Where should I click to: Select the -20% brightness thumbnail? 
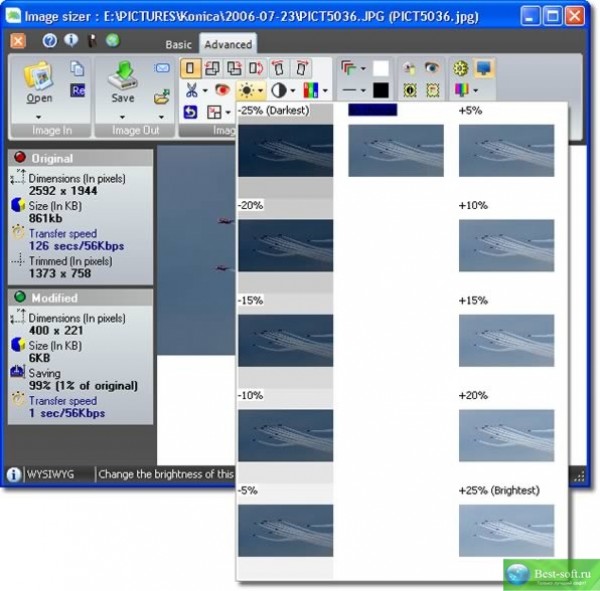(x=285, y=245)
